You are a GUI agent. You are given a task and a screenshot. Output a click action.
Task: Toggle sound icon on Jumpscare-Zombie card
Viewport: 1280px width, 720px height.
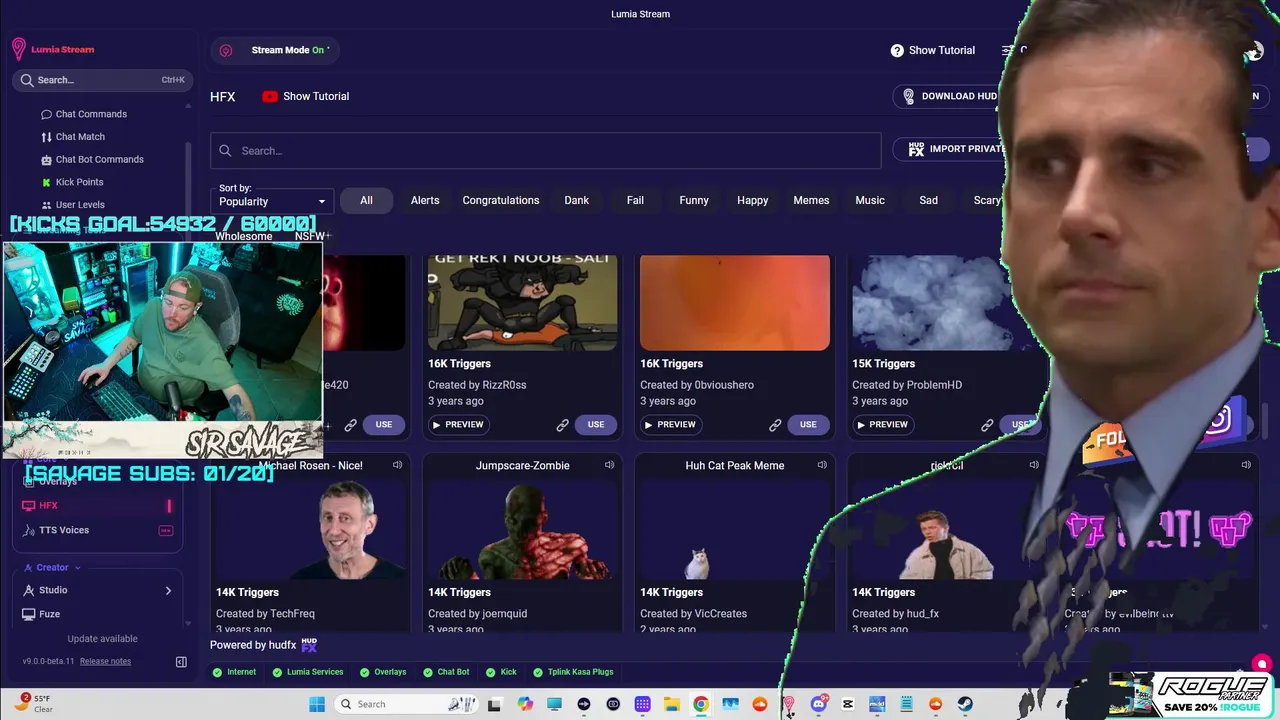click(x=609, y=465)
